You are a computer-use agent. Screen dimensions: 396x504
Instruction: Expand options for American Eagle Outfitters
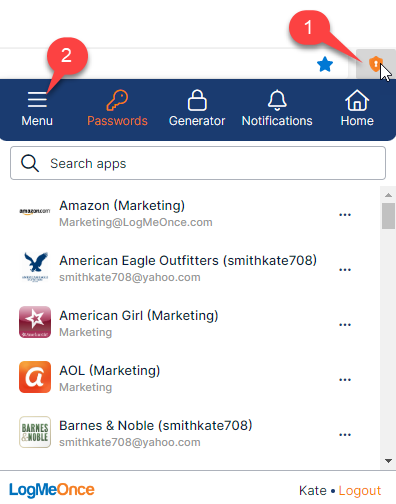coord(345,270)
